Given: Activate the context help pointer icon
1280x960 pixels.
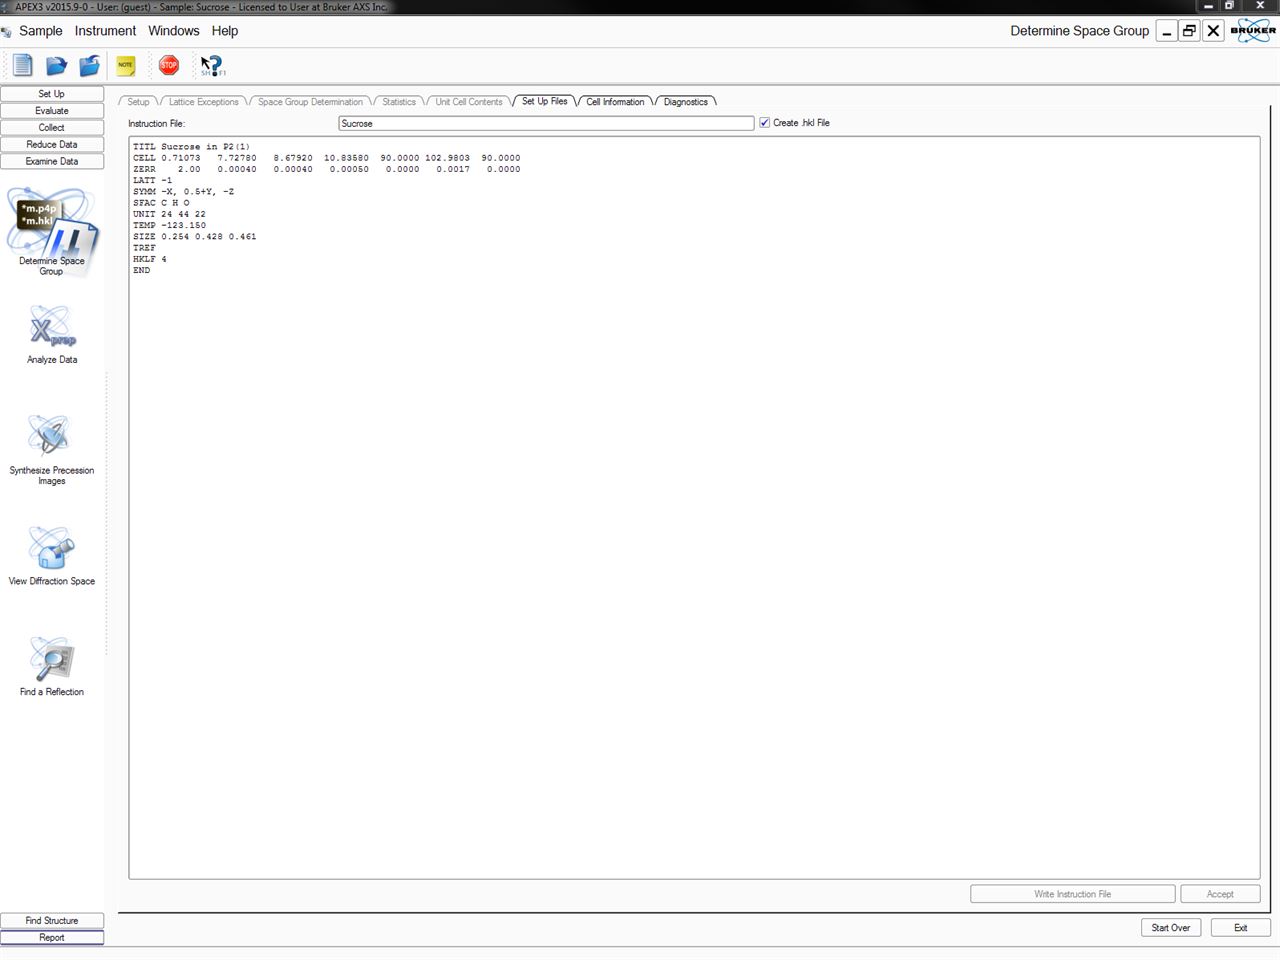Looking at the screenshot, I should (212, 66).
